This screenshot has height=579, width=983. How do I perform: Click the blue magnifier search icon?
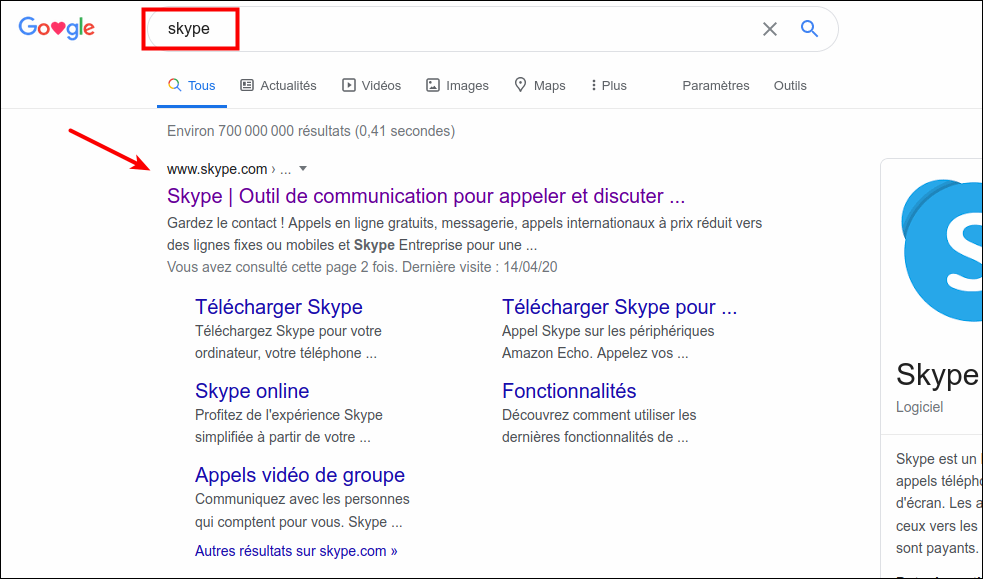pyautogui.click(x=809, y=29)
